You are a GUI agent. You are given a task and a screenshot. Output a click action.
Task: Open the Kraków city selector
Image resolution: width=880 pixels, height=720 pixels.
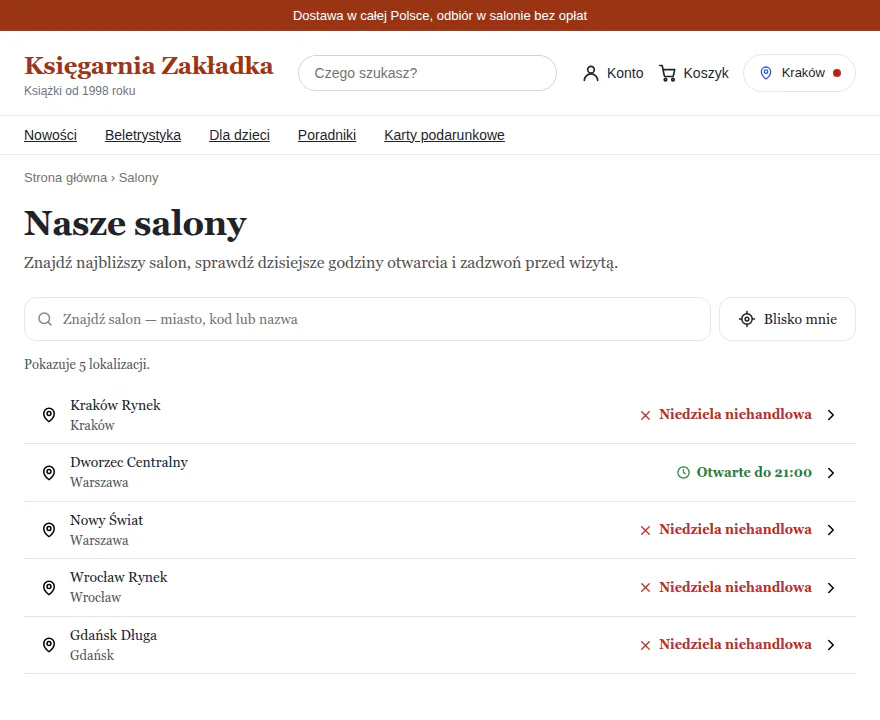(x=799, y=73)
